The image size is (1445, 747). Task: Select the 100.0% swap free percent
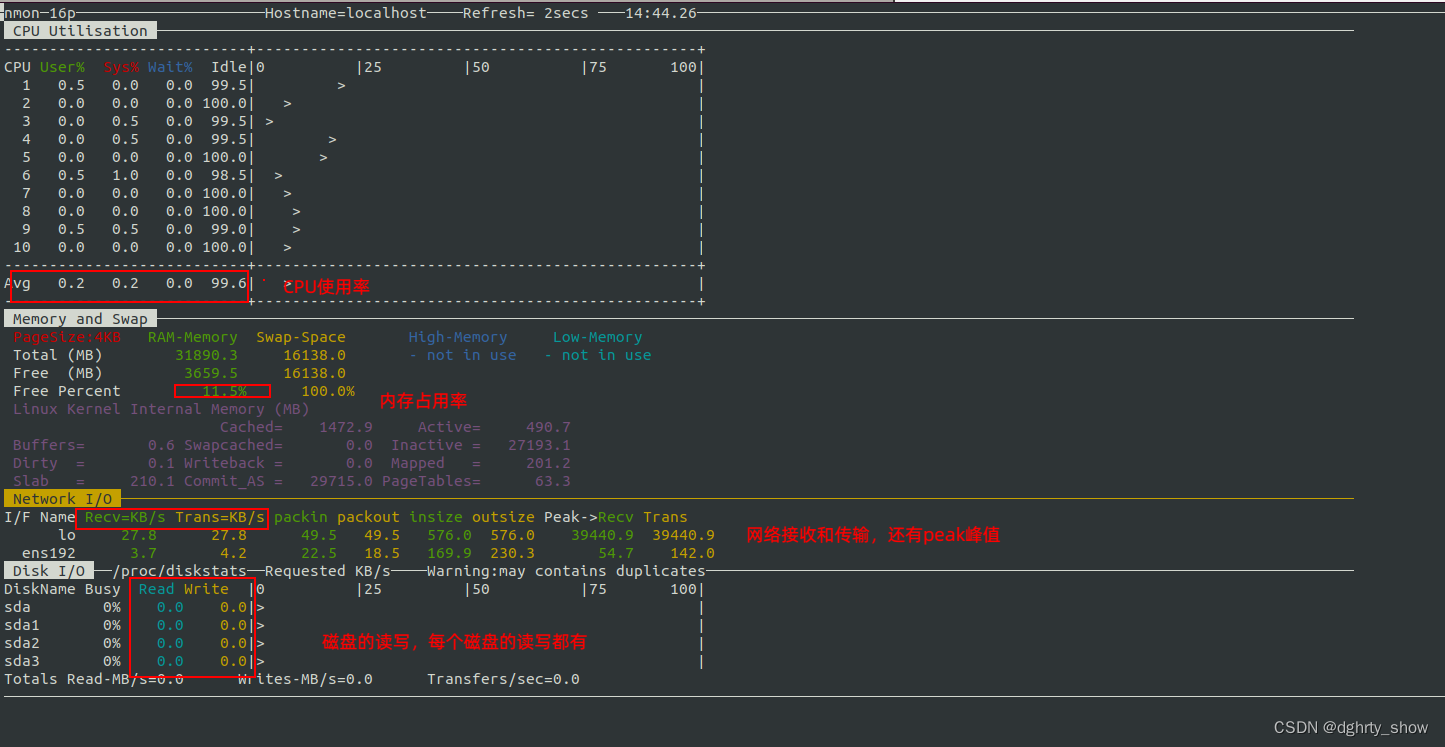point(327,391)
